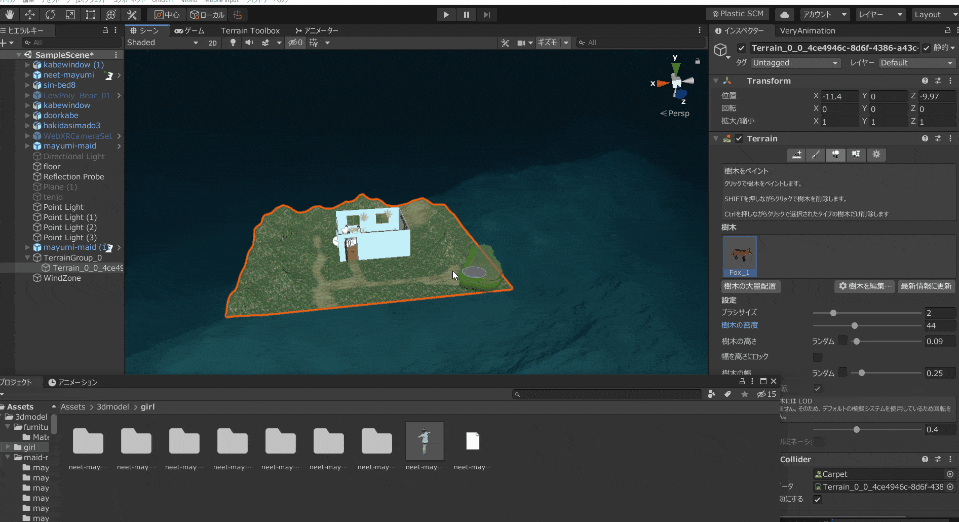Screen dimensions: 959x522
Task: Open the Terrain Settings gear tool
Action: 876,155
